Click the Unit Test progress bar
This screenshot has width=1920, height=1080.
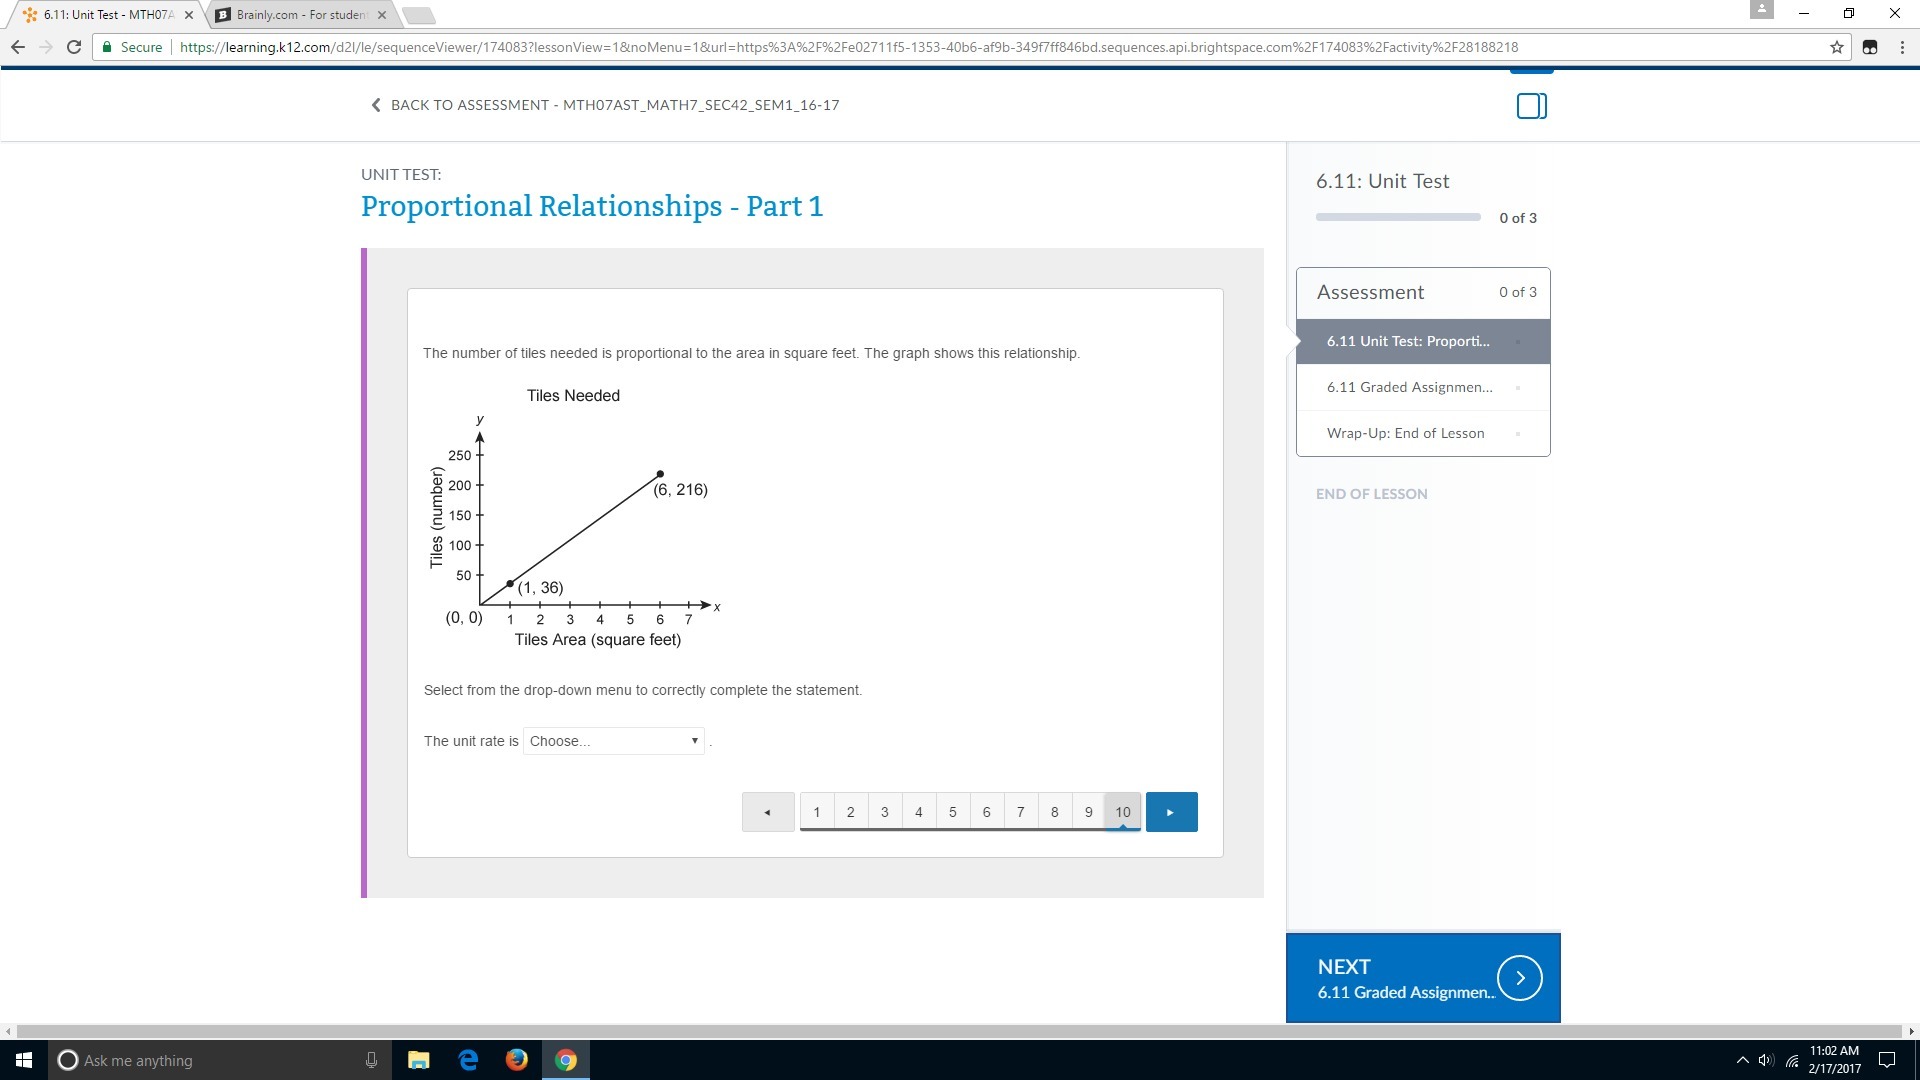(1397, 217)
